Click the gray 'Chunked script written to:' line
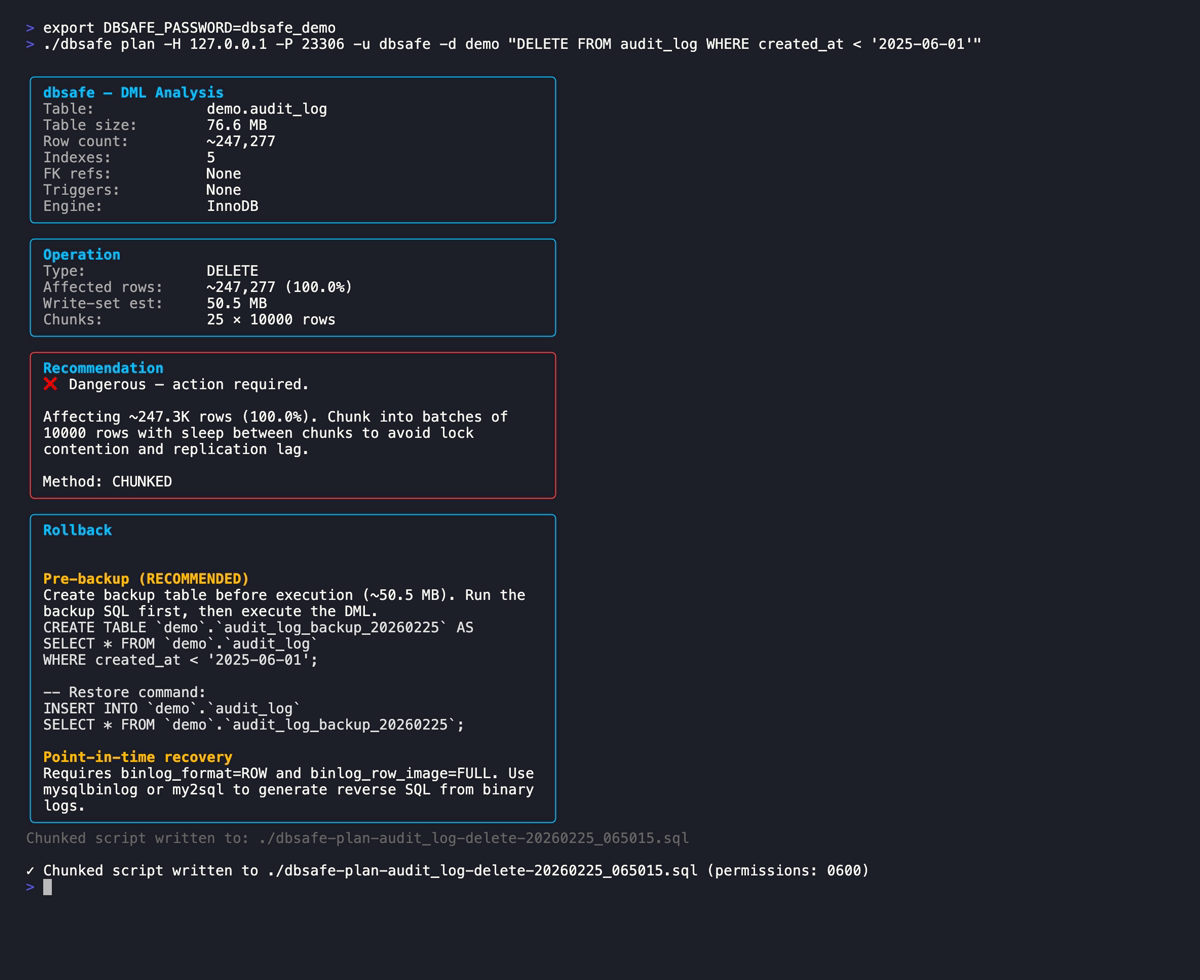This screenshot has width=1200, height=980. (357, 838)
